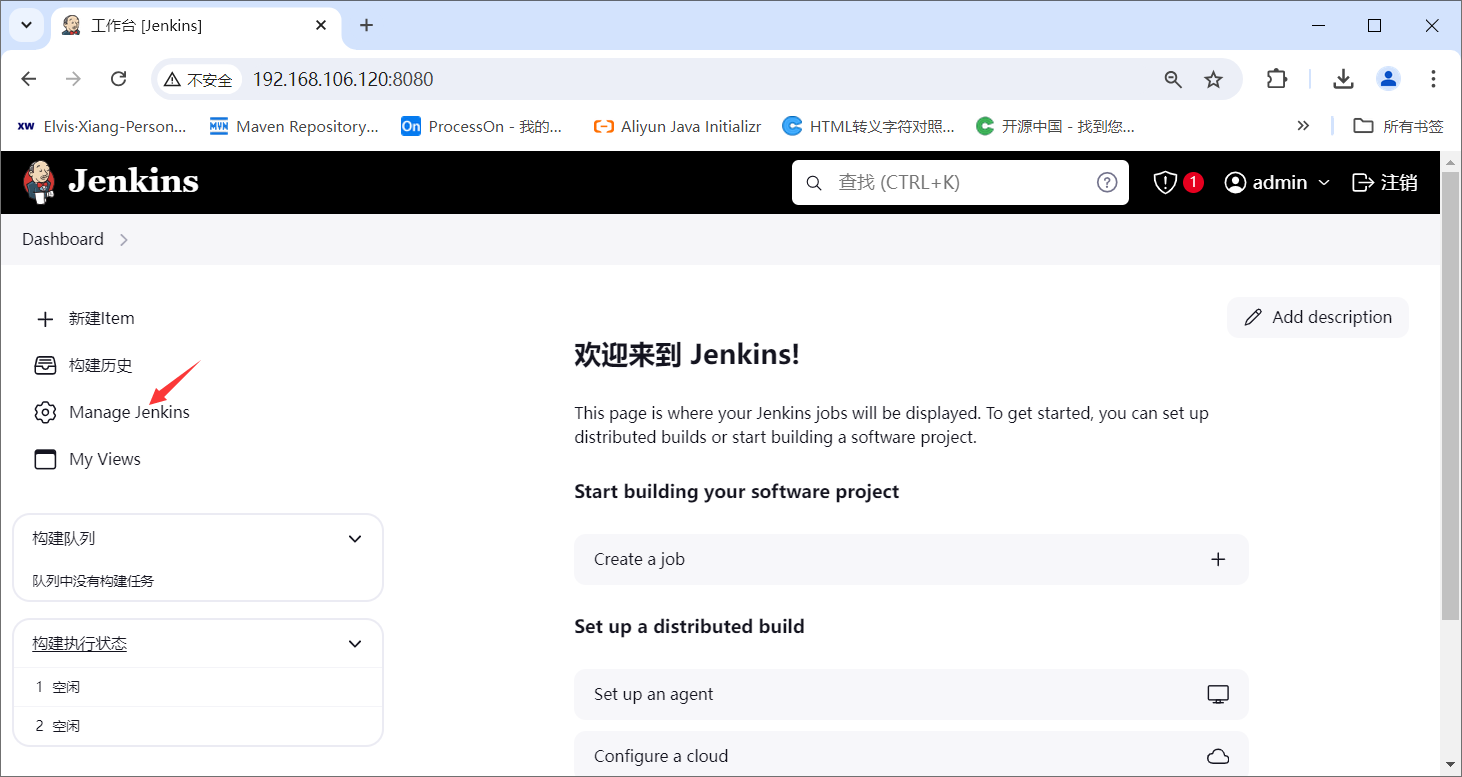
Task: Open the 开源中国 bookmark
Action: 1055,126
